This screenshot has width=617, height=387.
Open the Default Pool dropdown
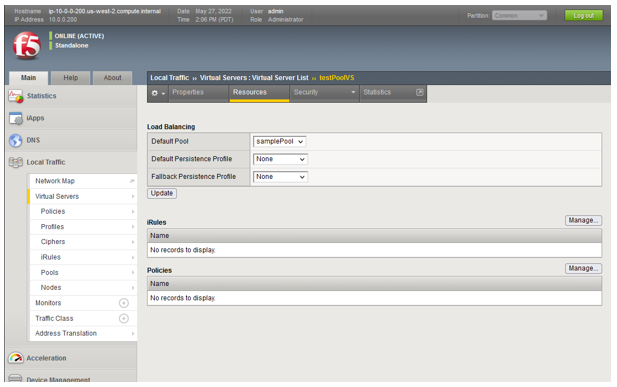point(279,141)
